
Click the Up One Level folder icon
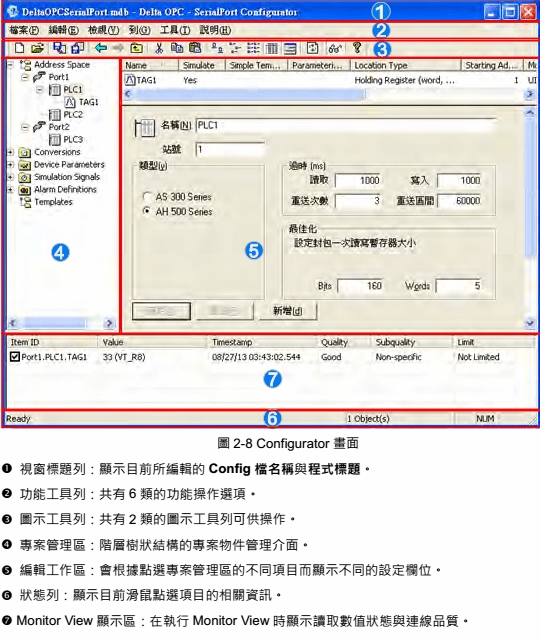click(136, 48)
